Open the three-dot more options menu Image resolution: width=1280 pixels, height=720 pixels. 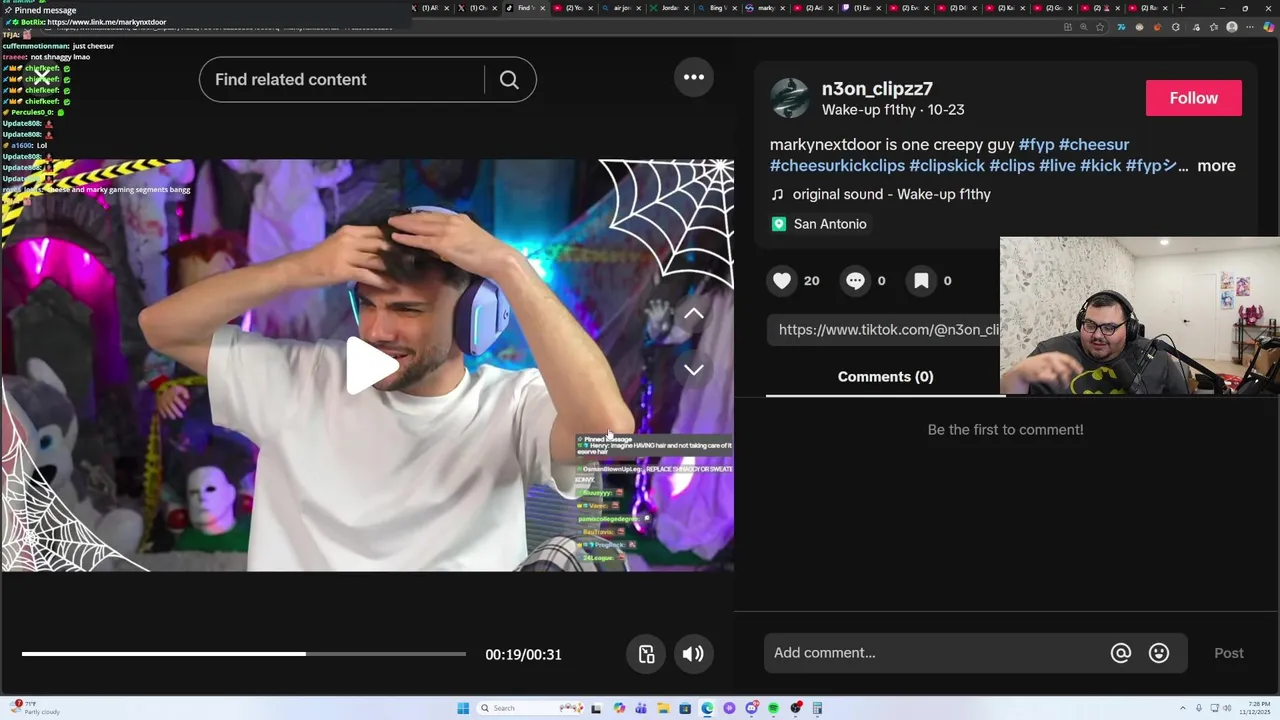pos(694,77)
